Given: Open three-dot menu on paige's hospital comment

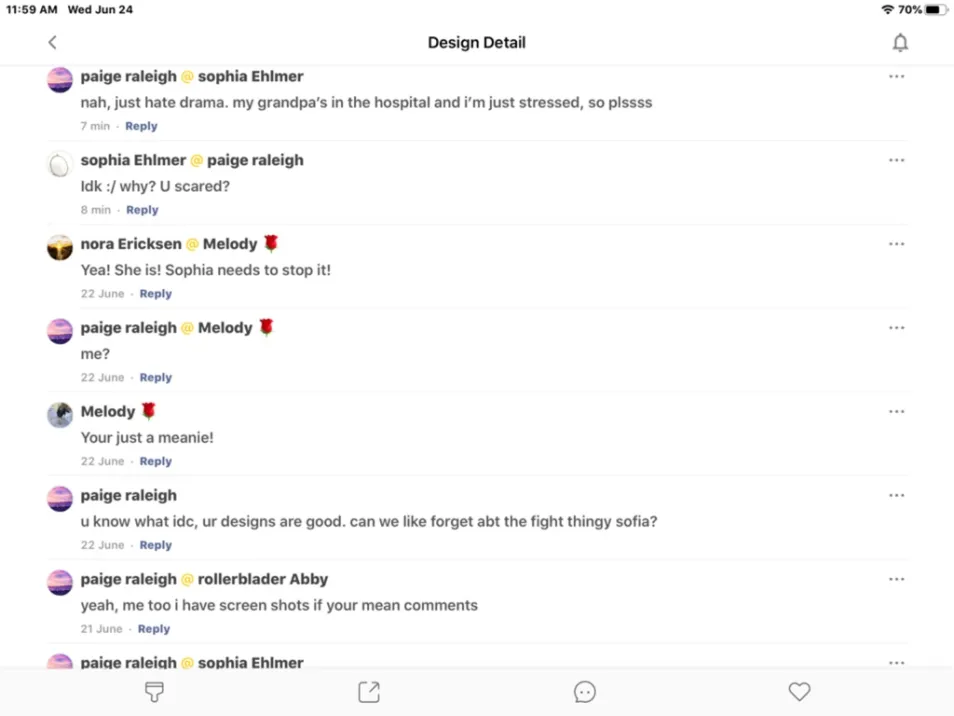Looking at the screenshot, I should [896, 76].
